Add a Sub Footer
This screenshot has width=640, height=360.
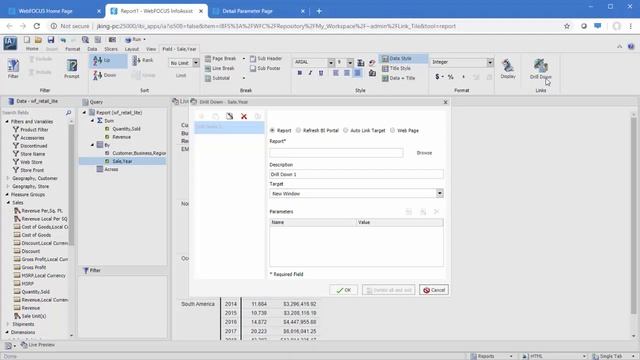[x=265, y=68]
